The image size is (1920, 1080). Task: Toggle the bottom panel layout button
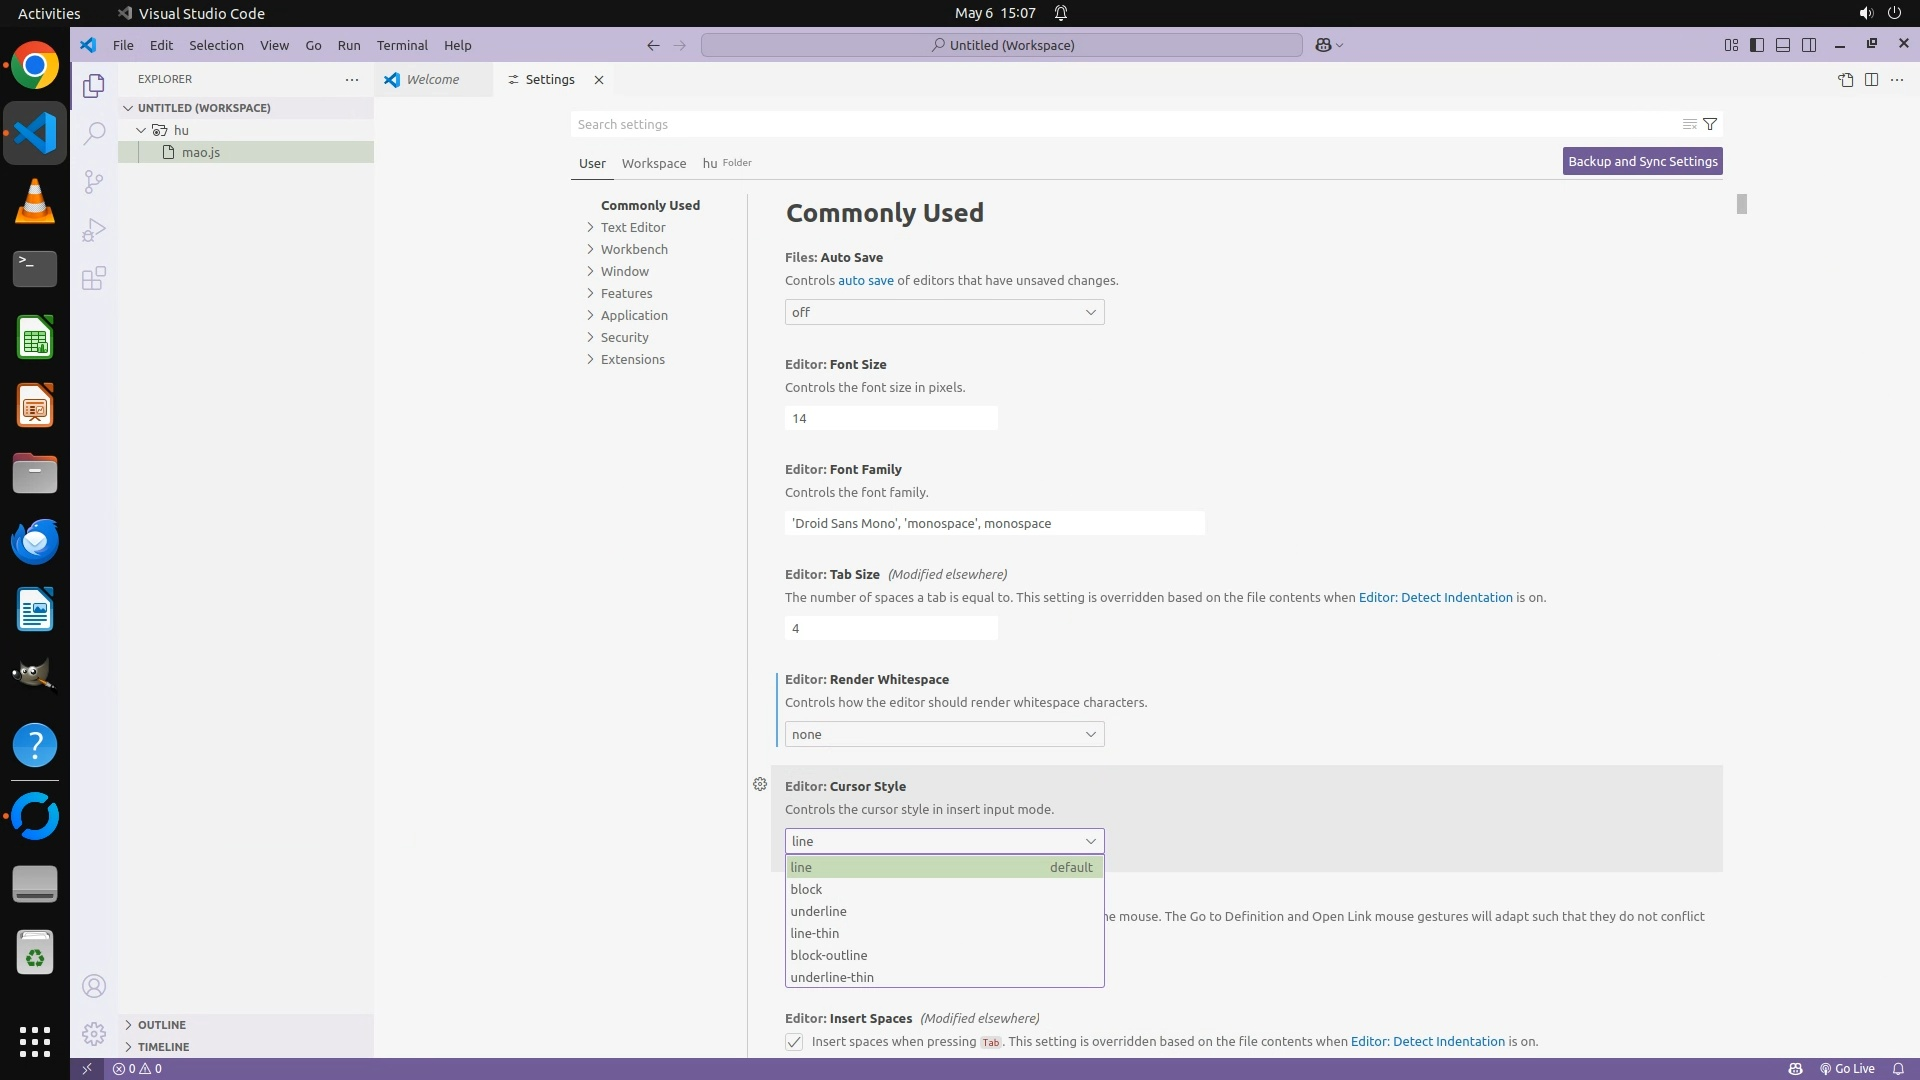pyautogui.click(x=1783, y=45)
